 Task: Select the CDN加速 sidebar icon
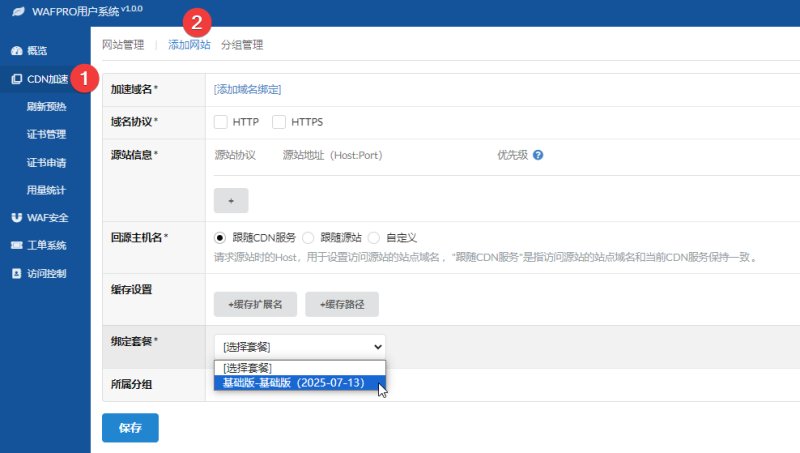pyautogui.click(x=17, y=79)
